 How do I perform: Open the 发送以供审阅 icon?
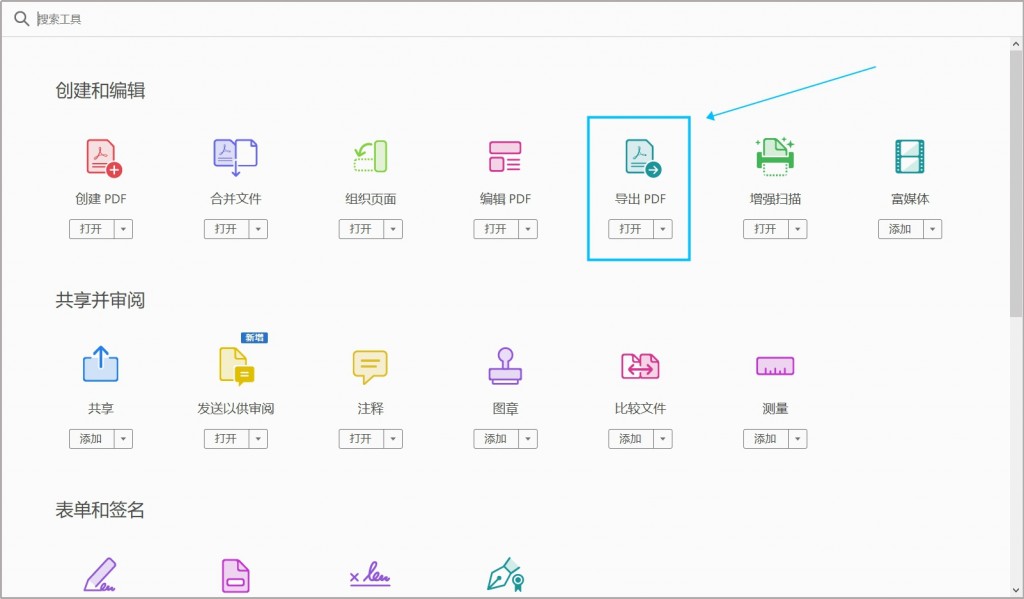pos(236,366)
